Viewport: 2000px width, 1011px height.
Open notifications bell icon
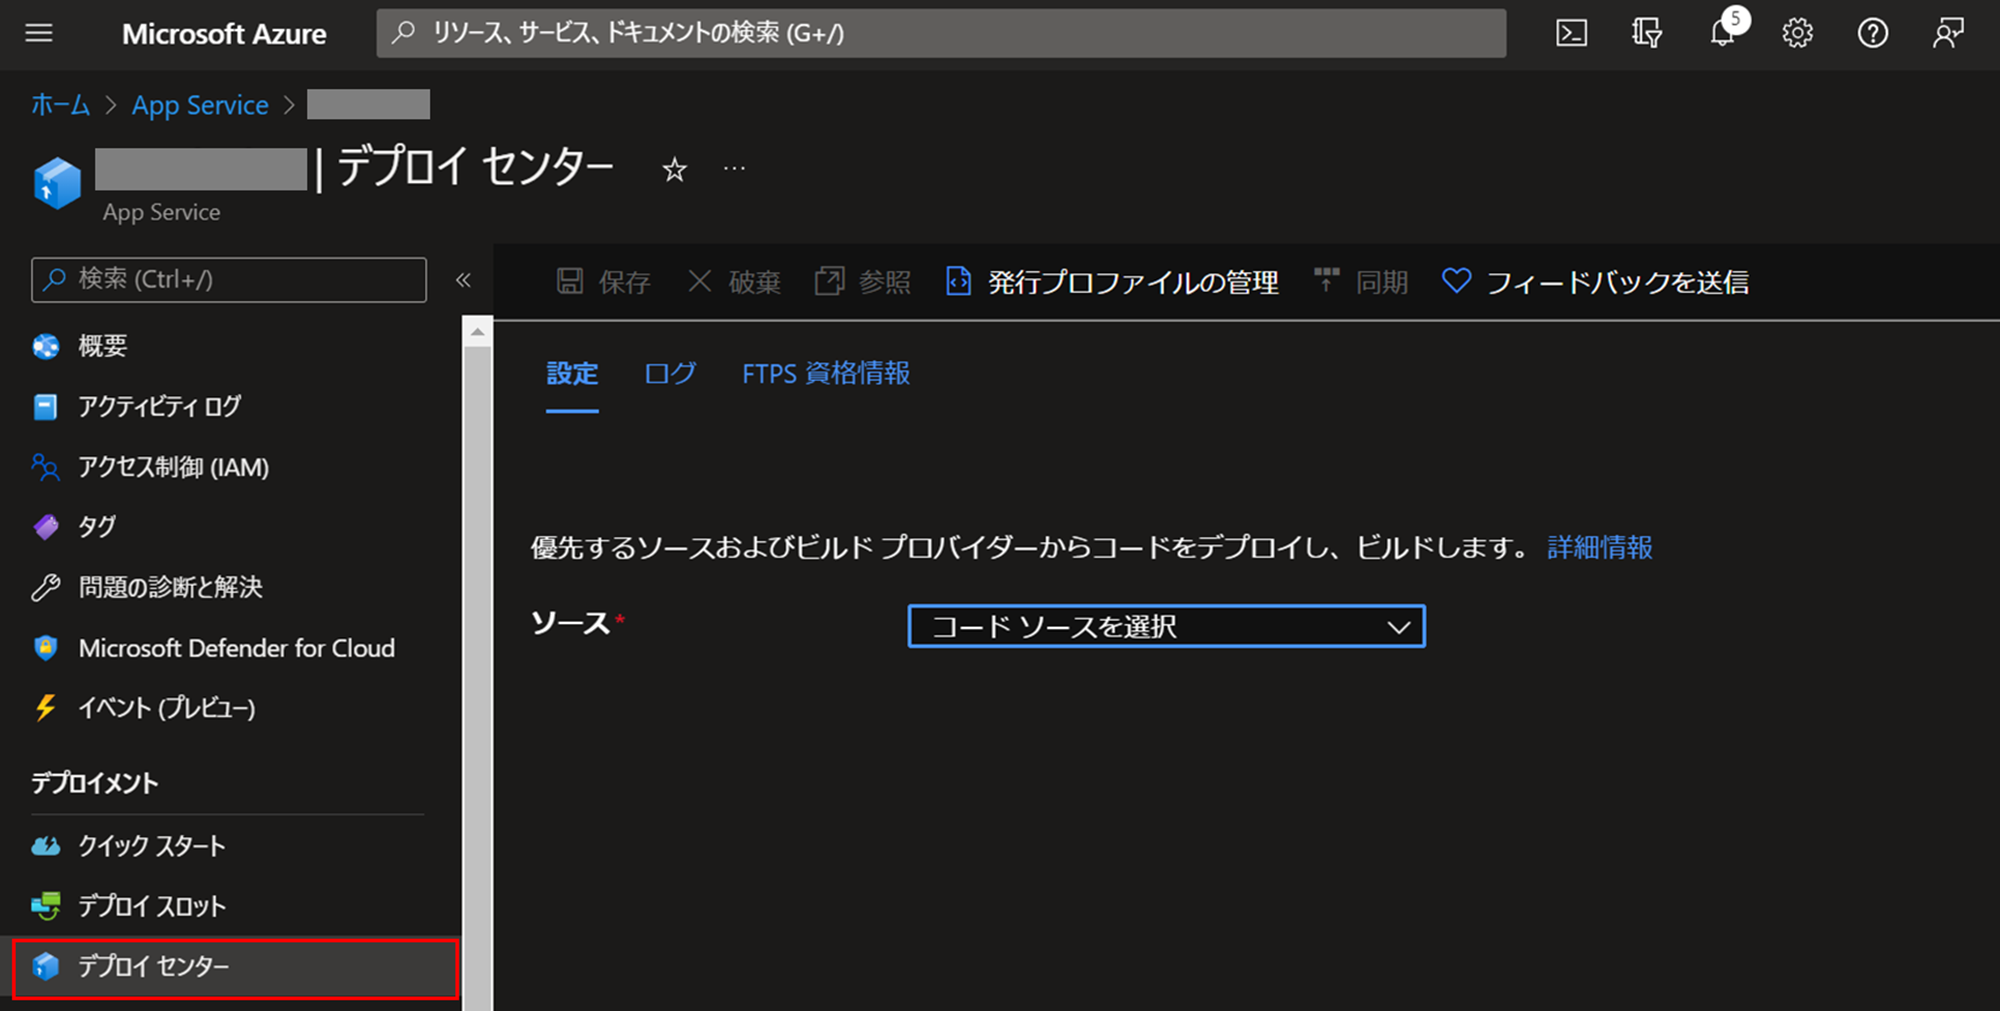coord(1723,32)
